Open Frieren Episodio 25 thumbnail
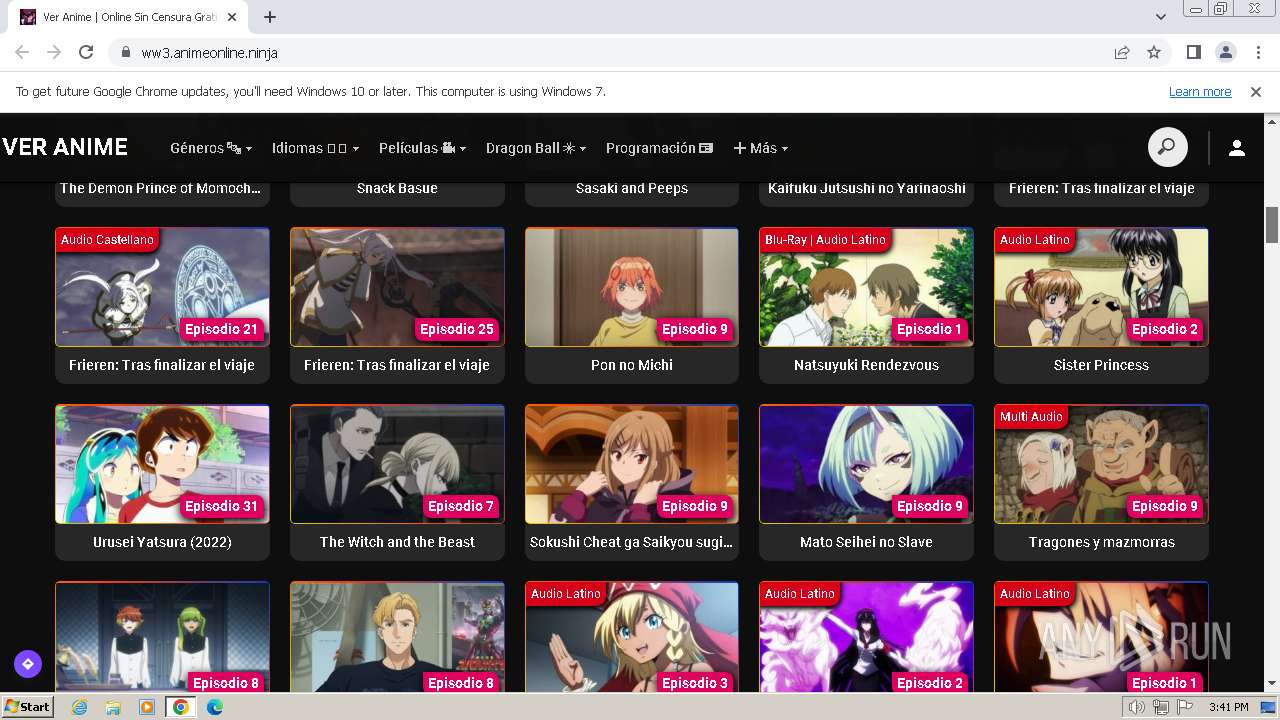Screen dimensions: 1280x720 397,287
